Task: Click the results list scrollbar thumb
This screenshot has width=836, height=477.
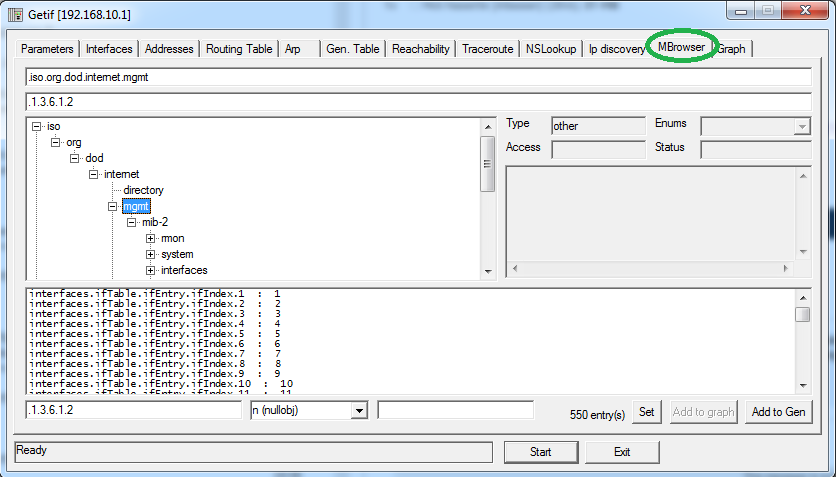Action: click(803, 314)
